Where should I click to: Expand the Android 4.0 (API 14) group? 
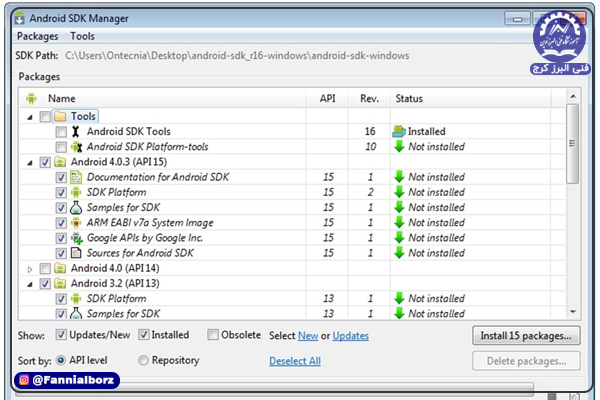point(30,269)
